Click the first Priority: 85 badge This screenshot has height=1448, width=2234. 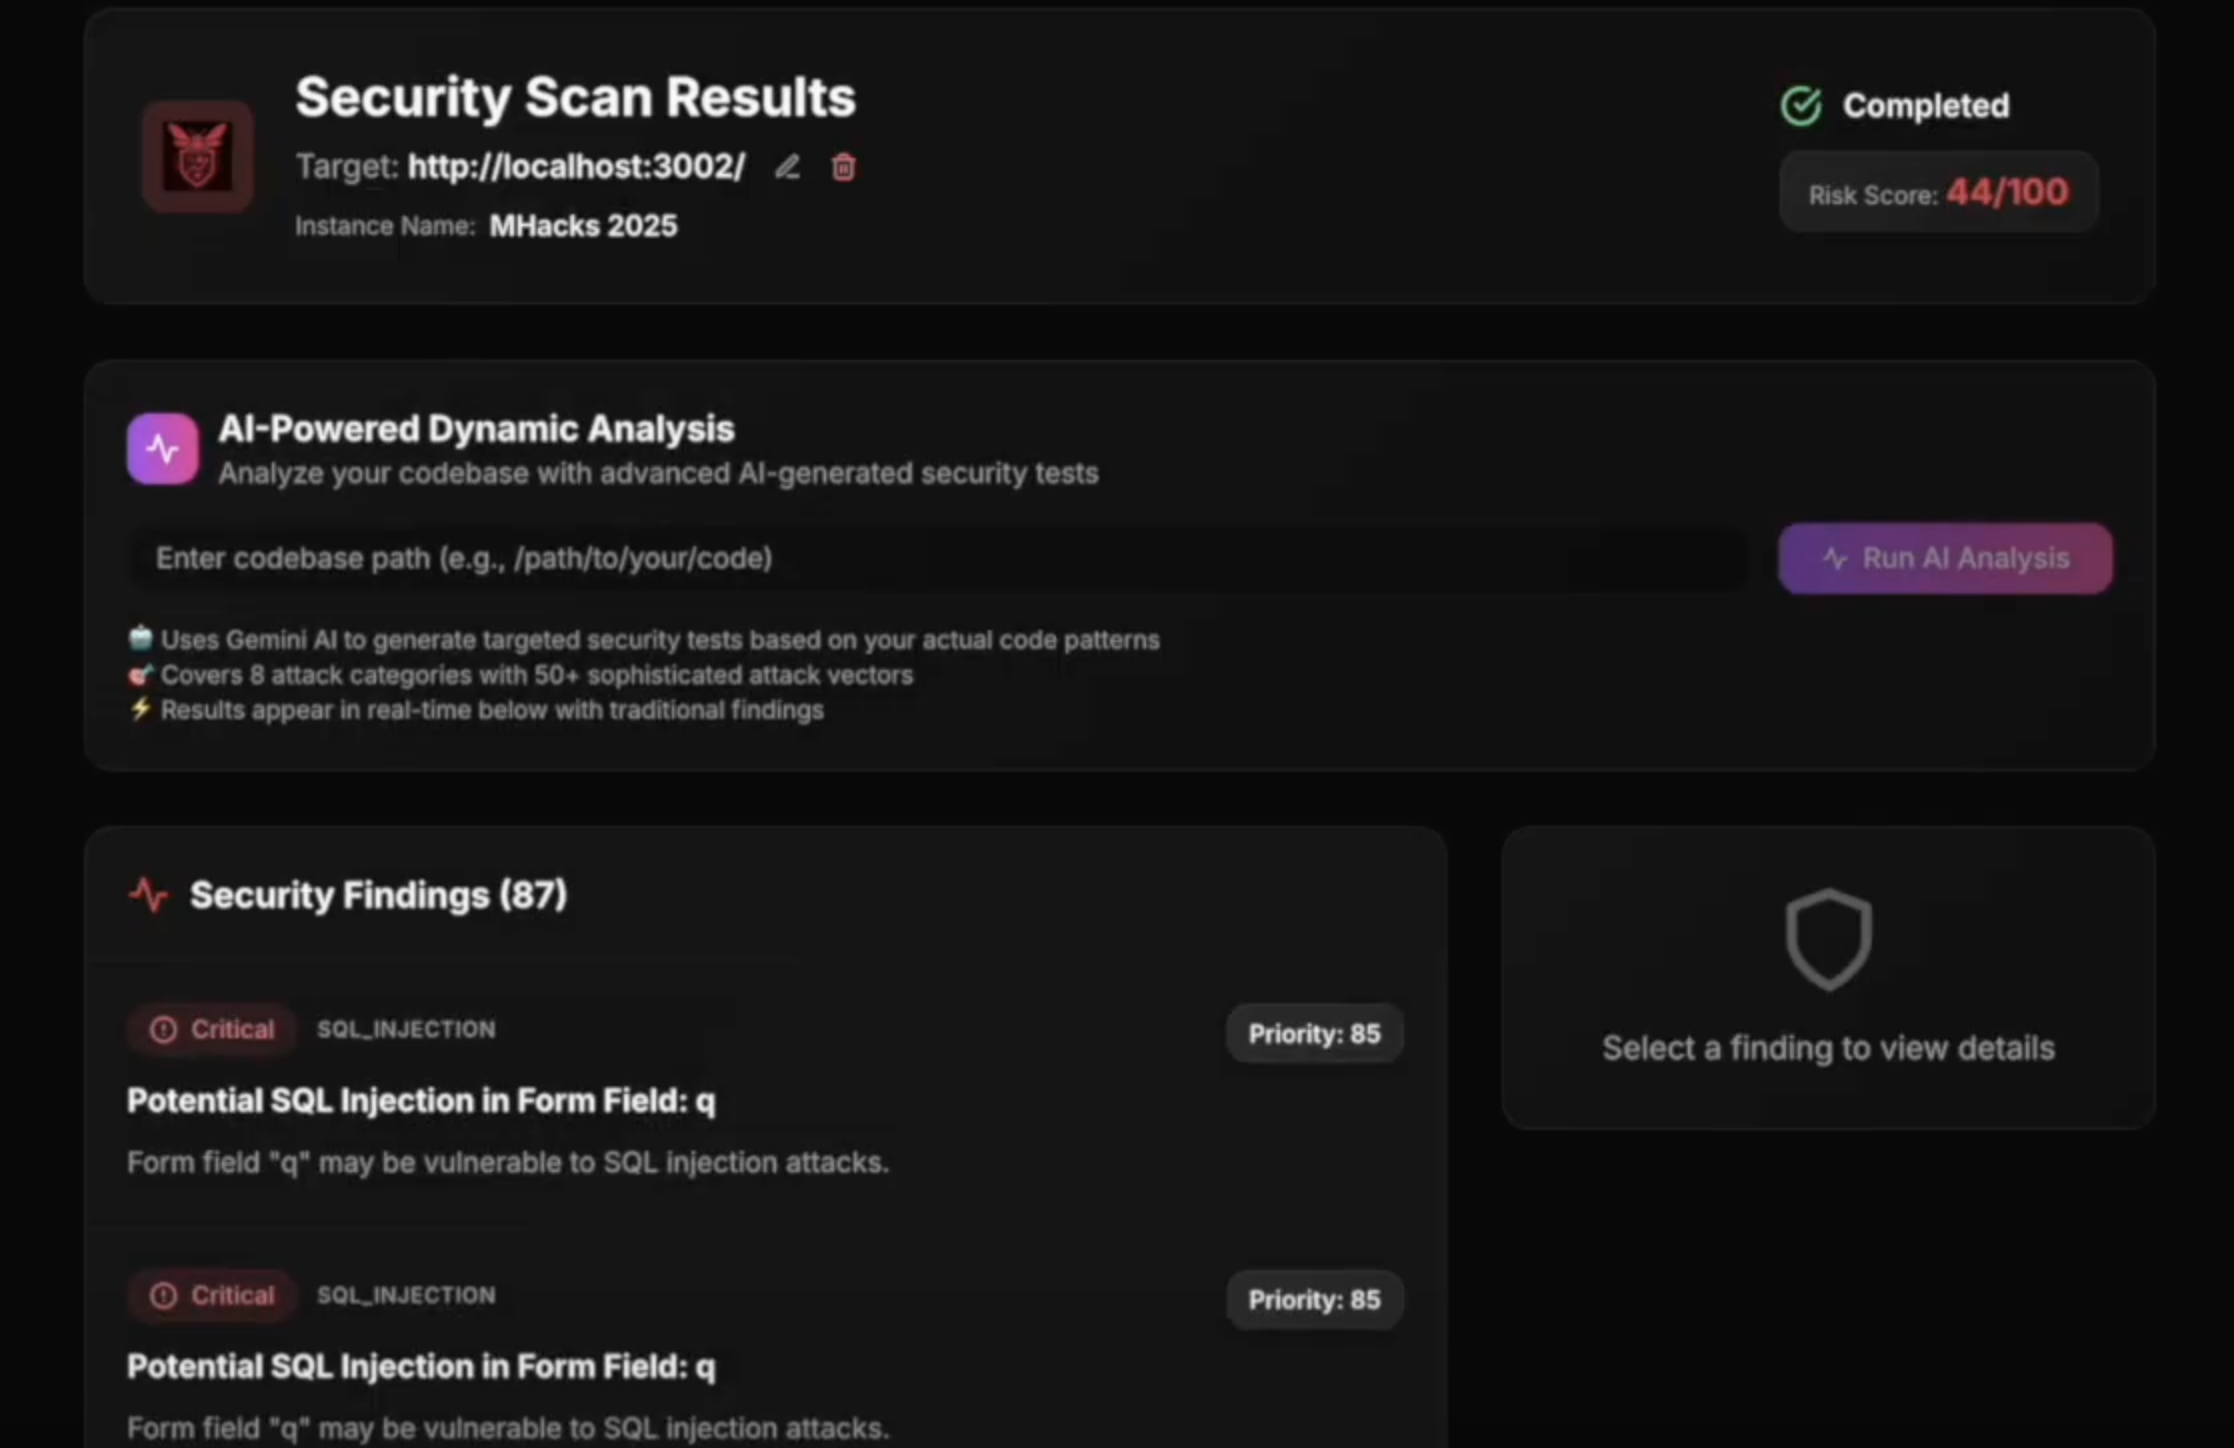click(x=1314, y=1034)
